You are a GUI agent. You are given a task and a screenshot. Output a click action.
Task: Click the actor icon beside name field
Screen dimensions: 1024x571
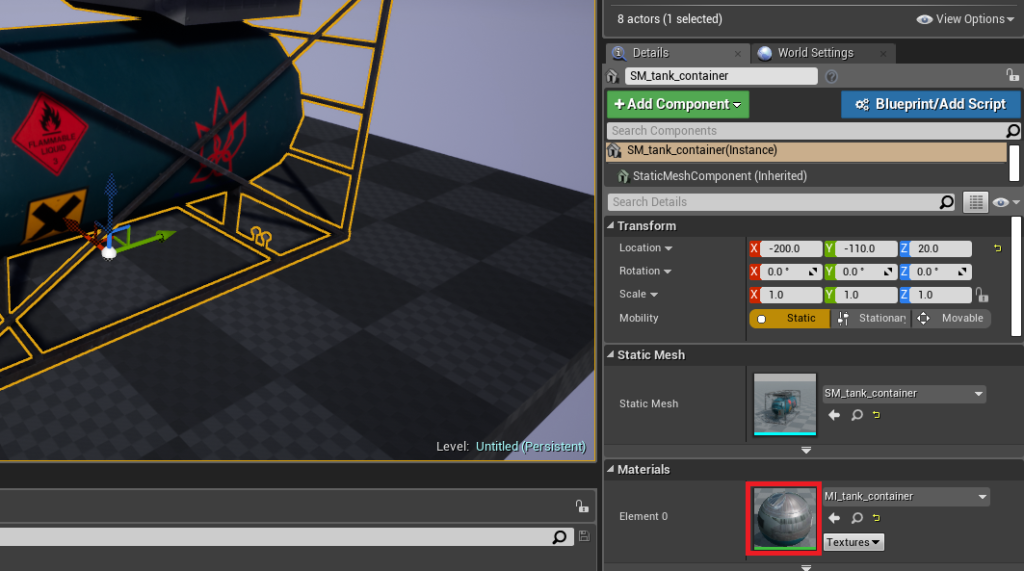tap(613, 76)
